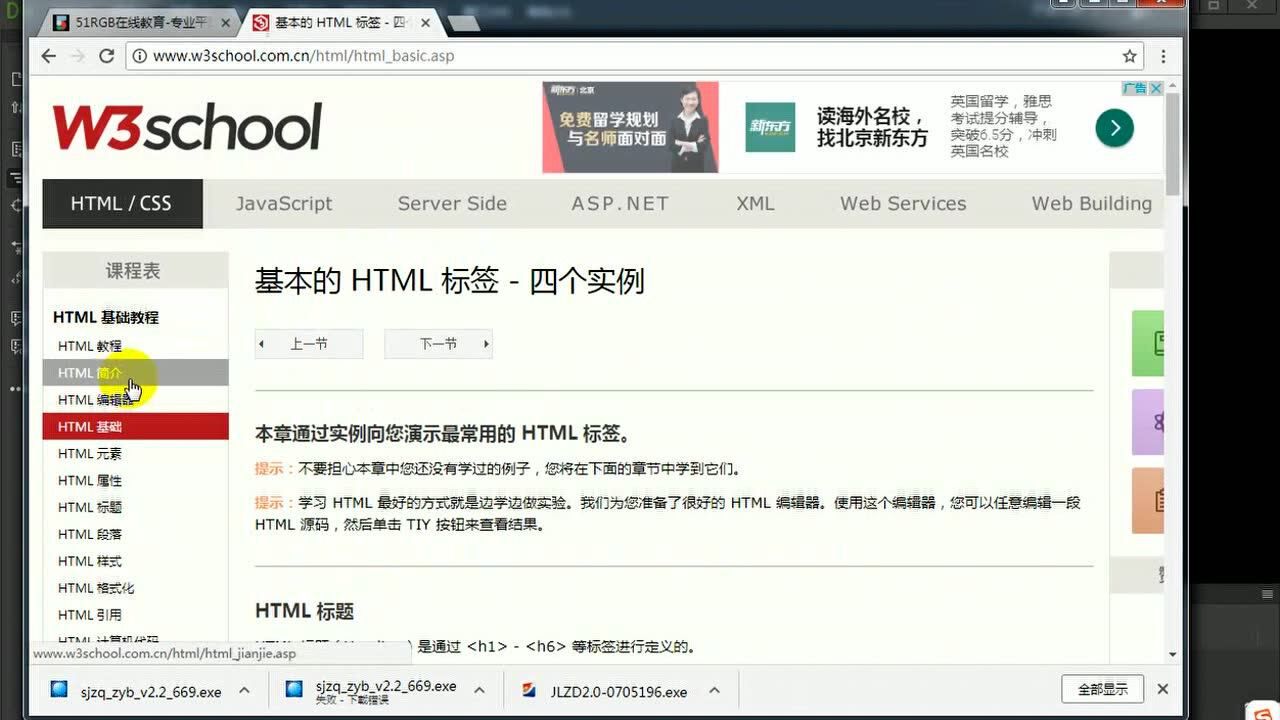Click the 全部显示 button in downloads bar
Viewport: 1280px width, 720px height.
pos(1102,689)
